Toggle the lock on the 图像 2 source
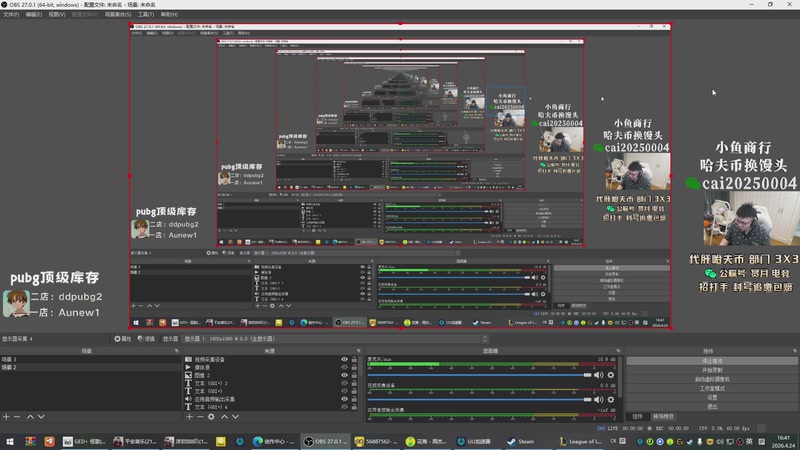The image size is (800, 450). click(354, 375)
